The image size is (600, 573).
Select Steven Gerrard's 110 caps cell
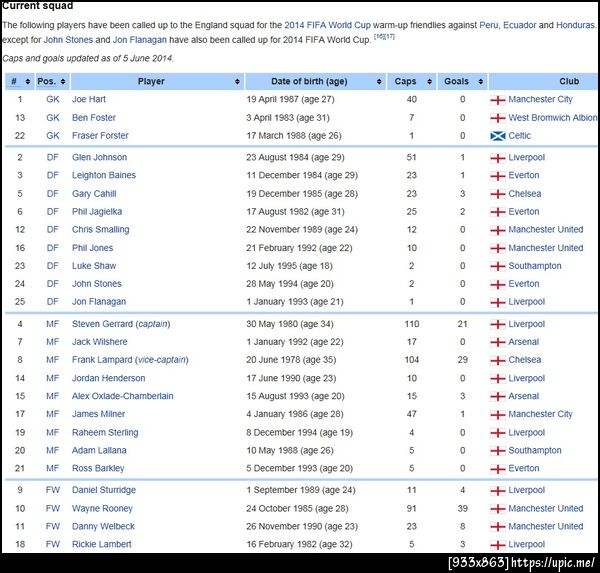tap(412, 324)
